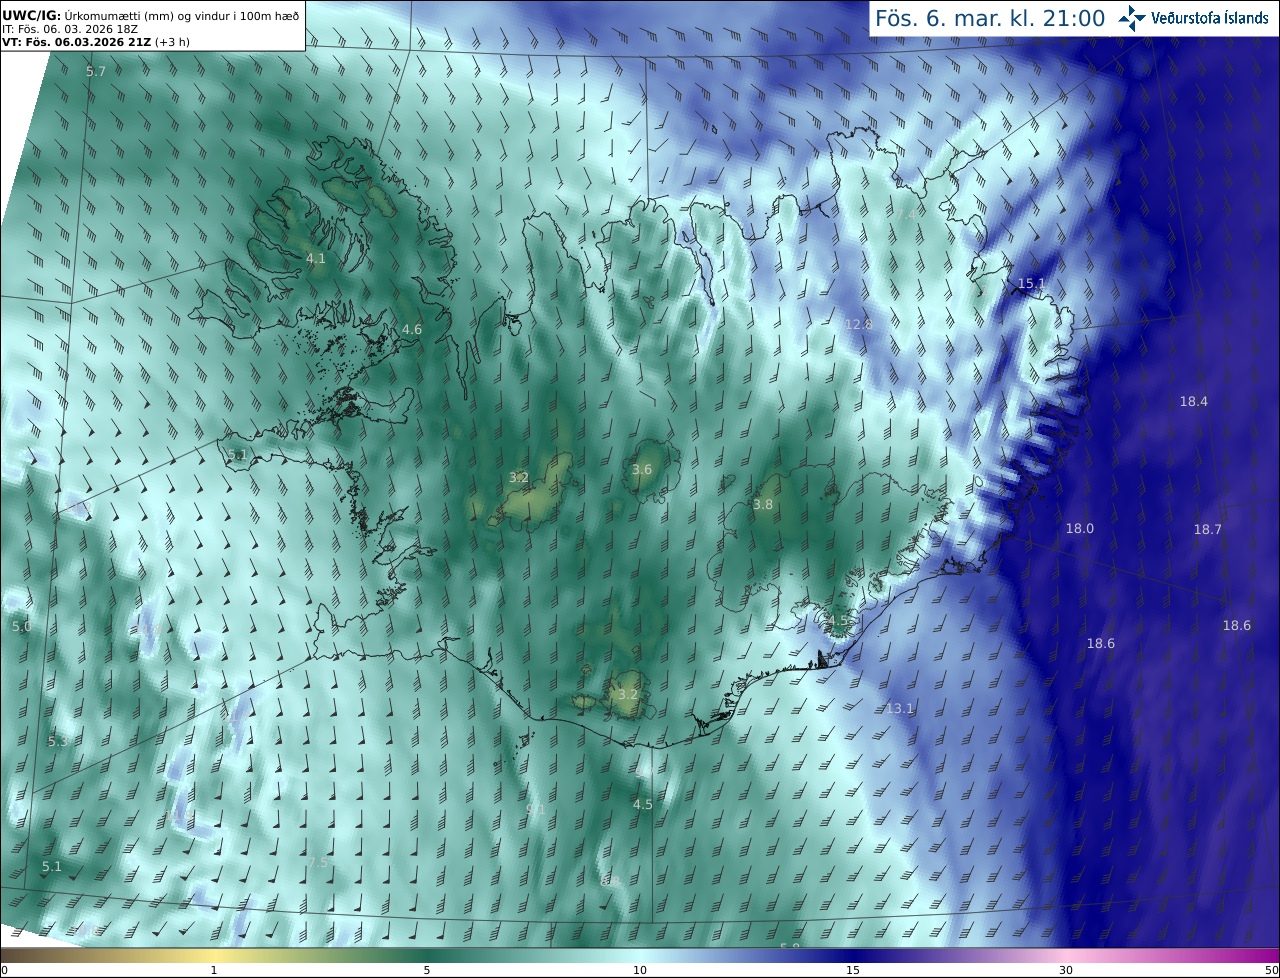Click the 3.6 value on the map
Screen dimensions: 1280x978
coord(642,470)
